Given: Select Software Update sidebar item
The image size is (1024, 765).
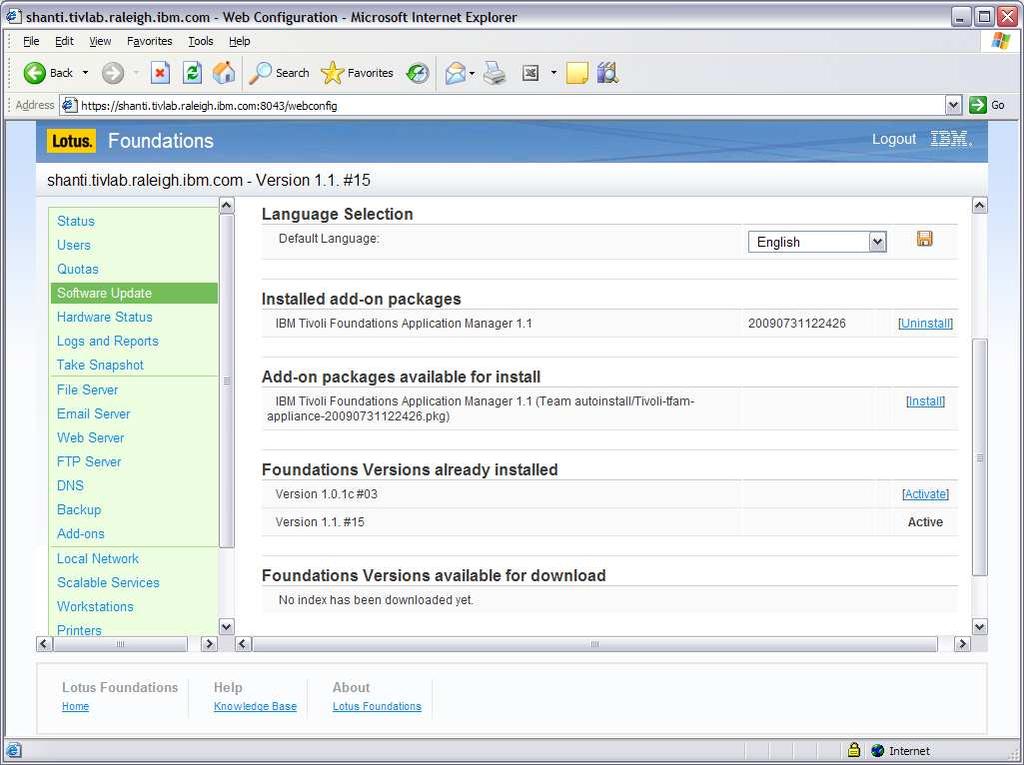Looking at the screenshot, I should pos(135,293).
